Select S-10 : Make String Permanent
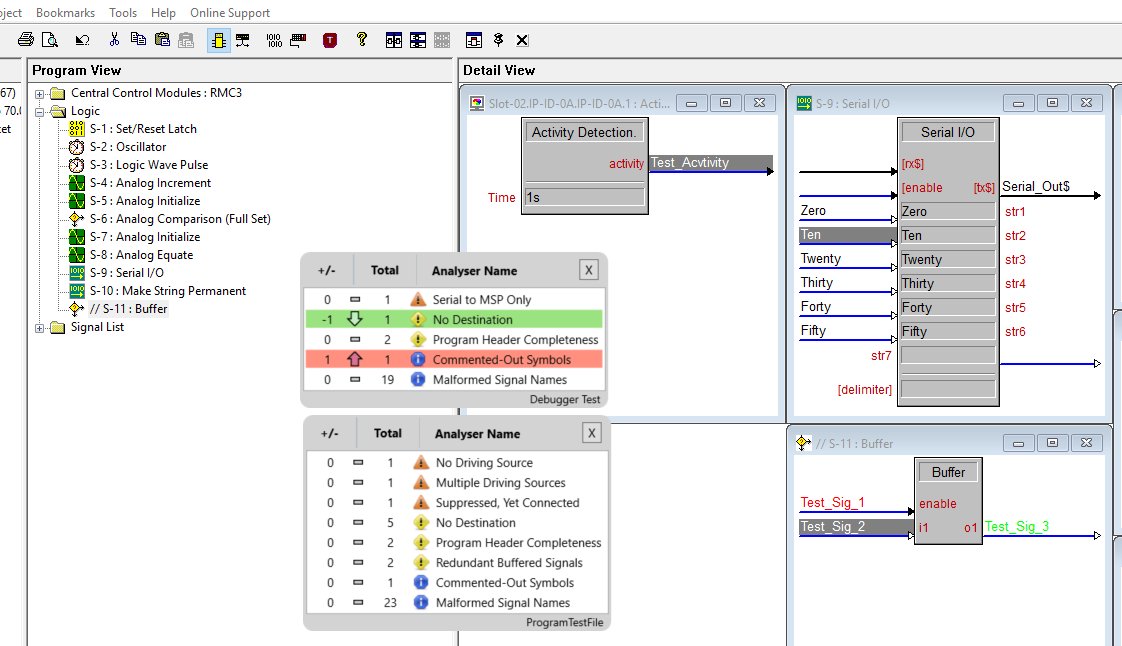 [167, 290]
